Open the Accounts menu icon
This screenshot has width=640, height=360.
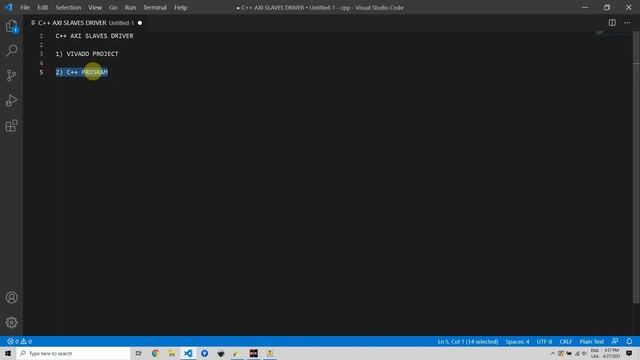[x=11, y=298]
